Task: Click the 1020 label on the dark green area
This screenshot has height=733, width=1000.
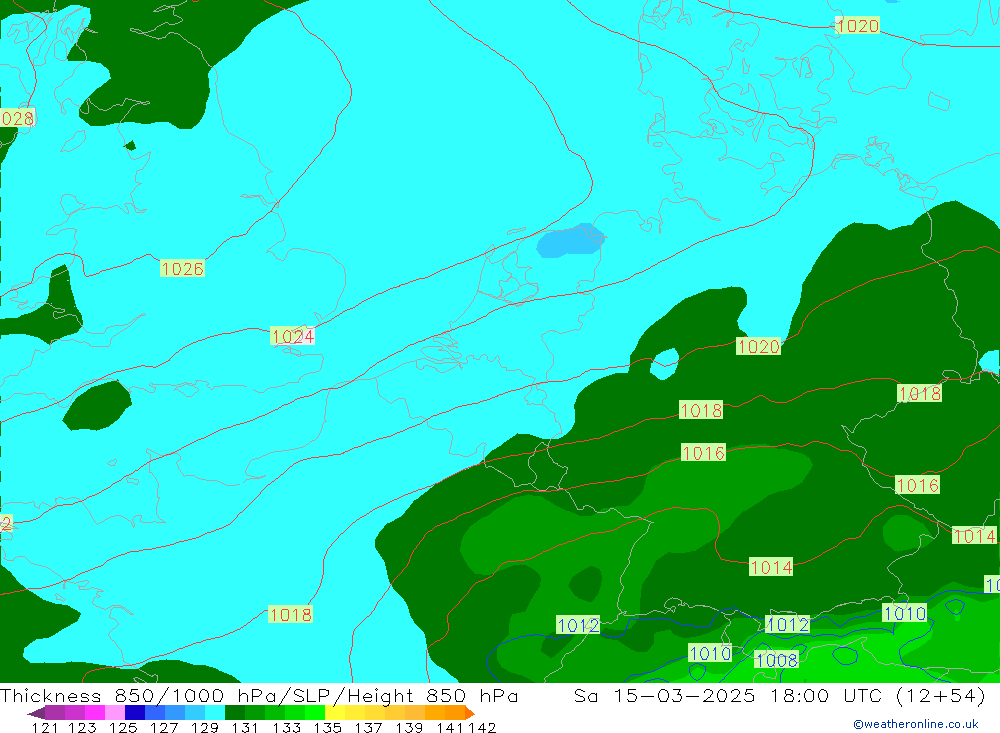Action: (x=758, y=346)
